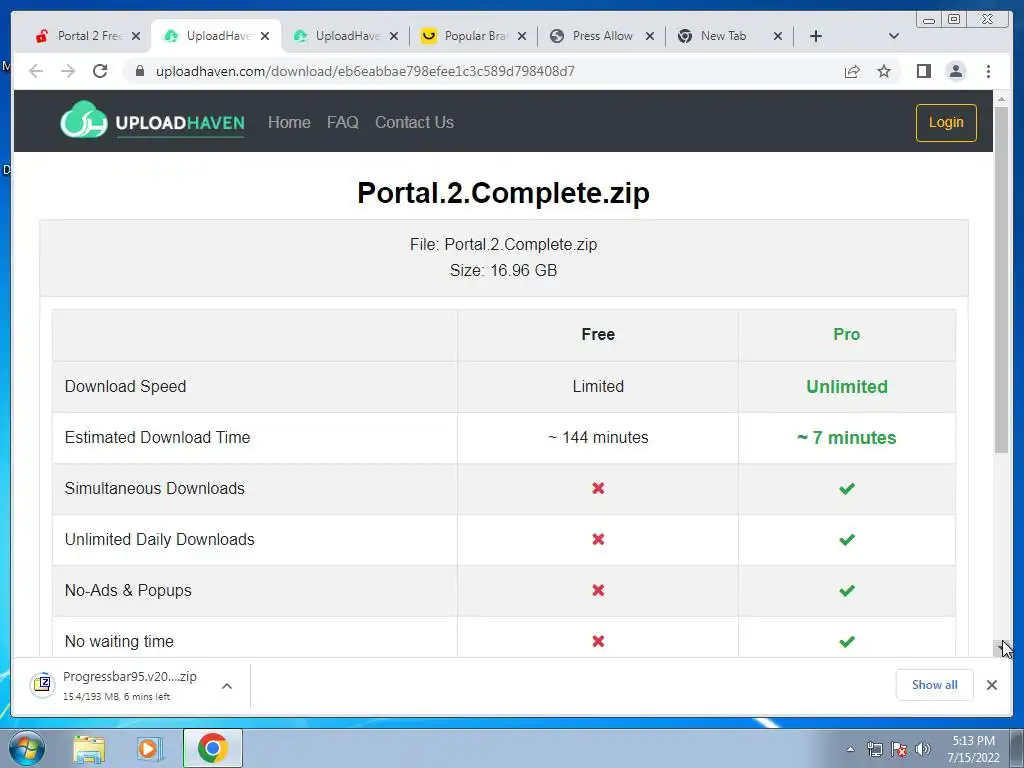The width and height of the screenshot is (1024, 768).
Task: Click the ~ 7 minutes cell
Action: tap(846, 438)
